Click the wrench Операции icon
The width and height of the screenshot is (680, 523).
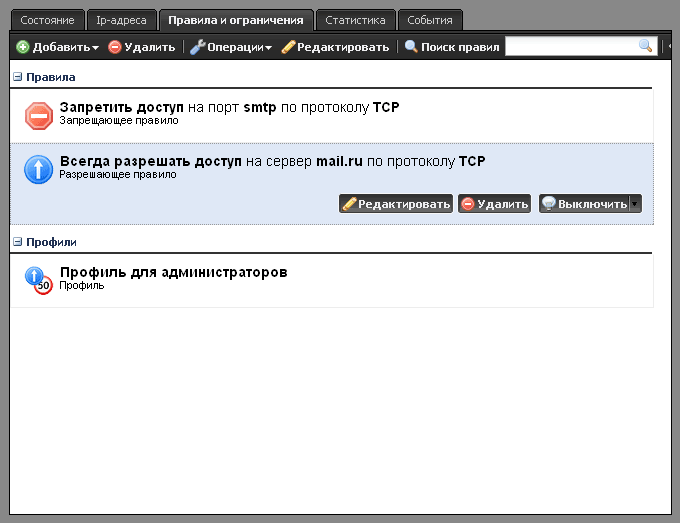pyautogui.click(x=197, y=47)
